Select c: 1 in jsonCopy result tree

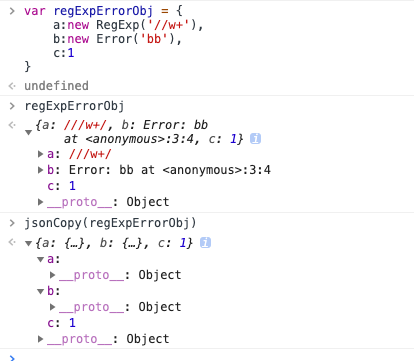tap(62, 323)
